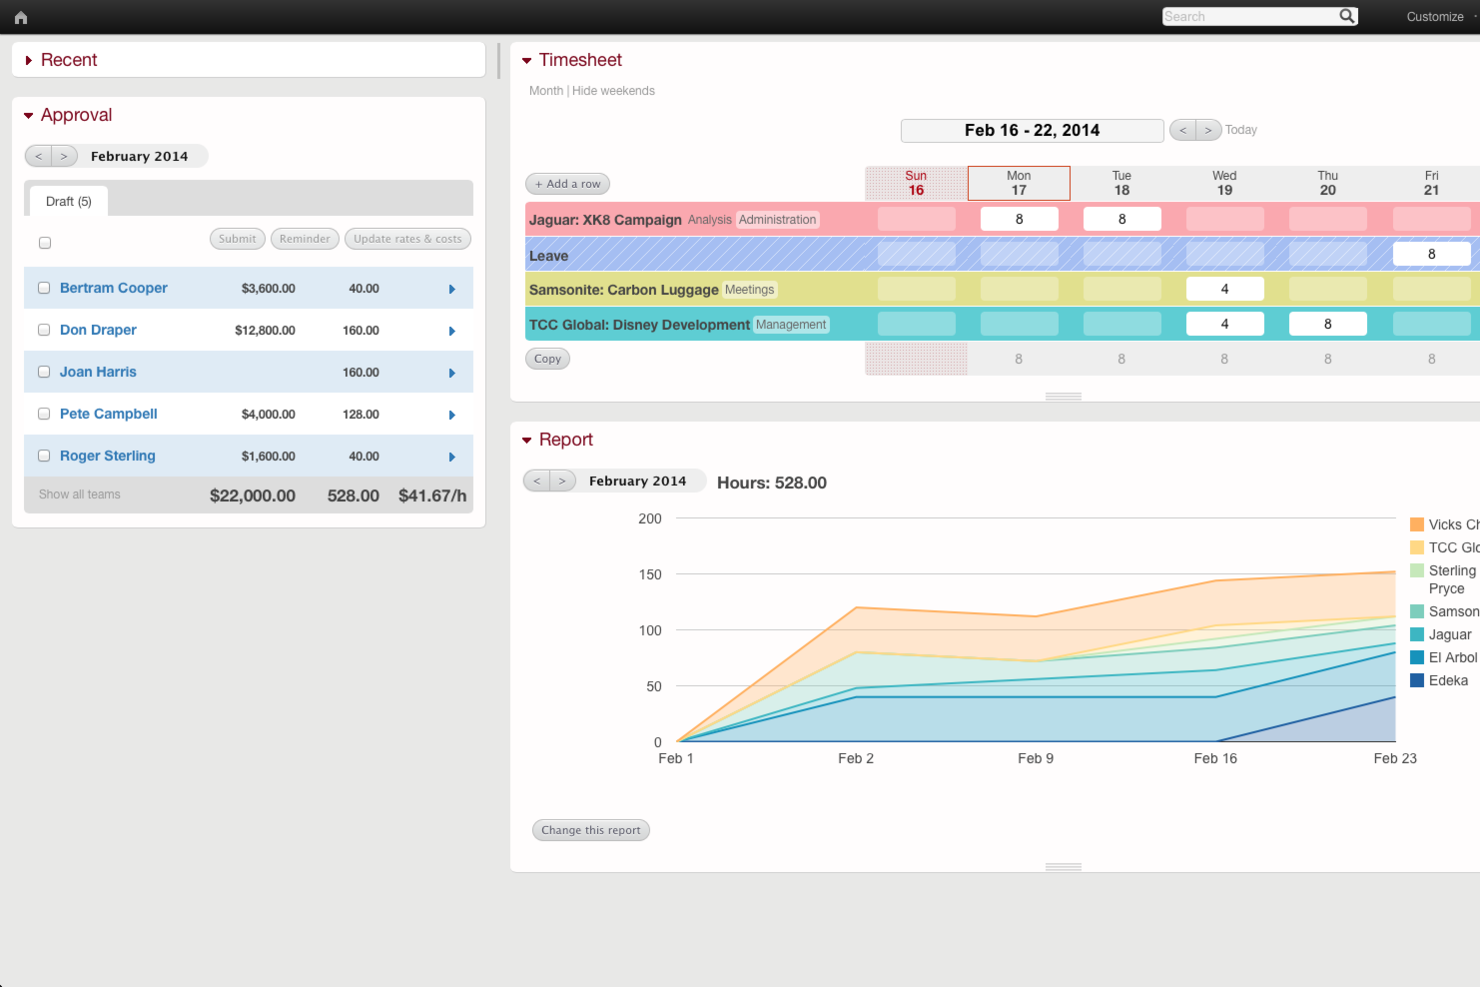Click the Submit button
1480x987 pixels.
pos(237,238)
